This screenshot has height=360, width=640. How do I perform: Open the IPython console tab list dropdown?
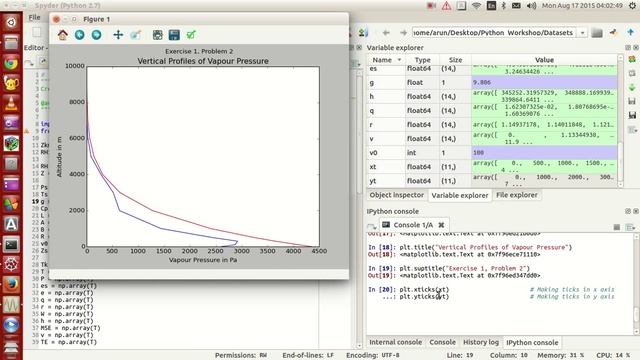click(x=371, y=226)
